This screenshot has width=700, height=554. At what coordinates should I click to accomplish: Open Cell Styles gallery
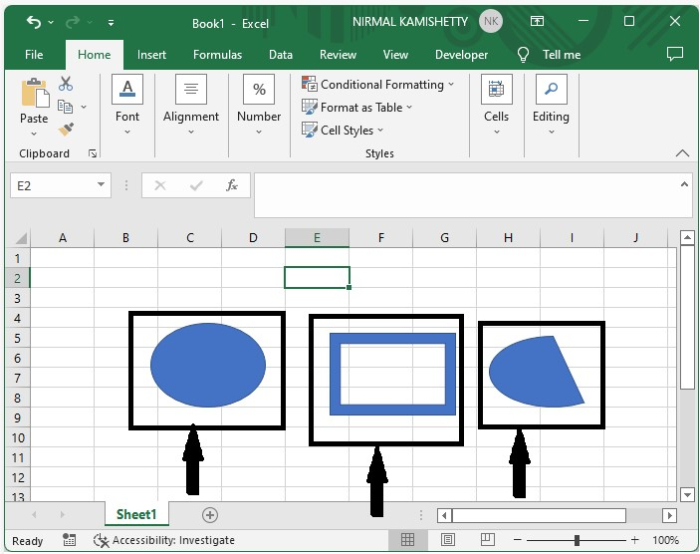[342, 130]
